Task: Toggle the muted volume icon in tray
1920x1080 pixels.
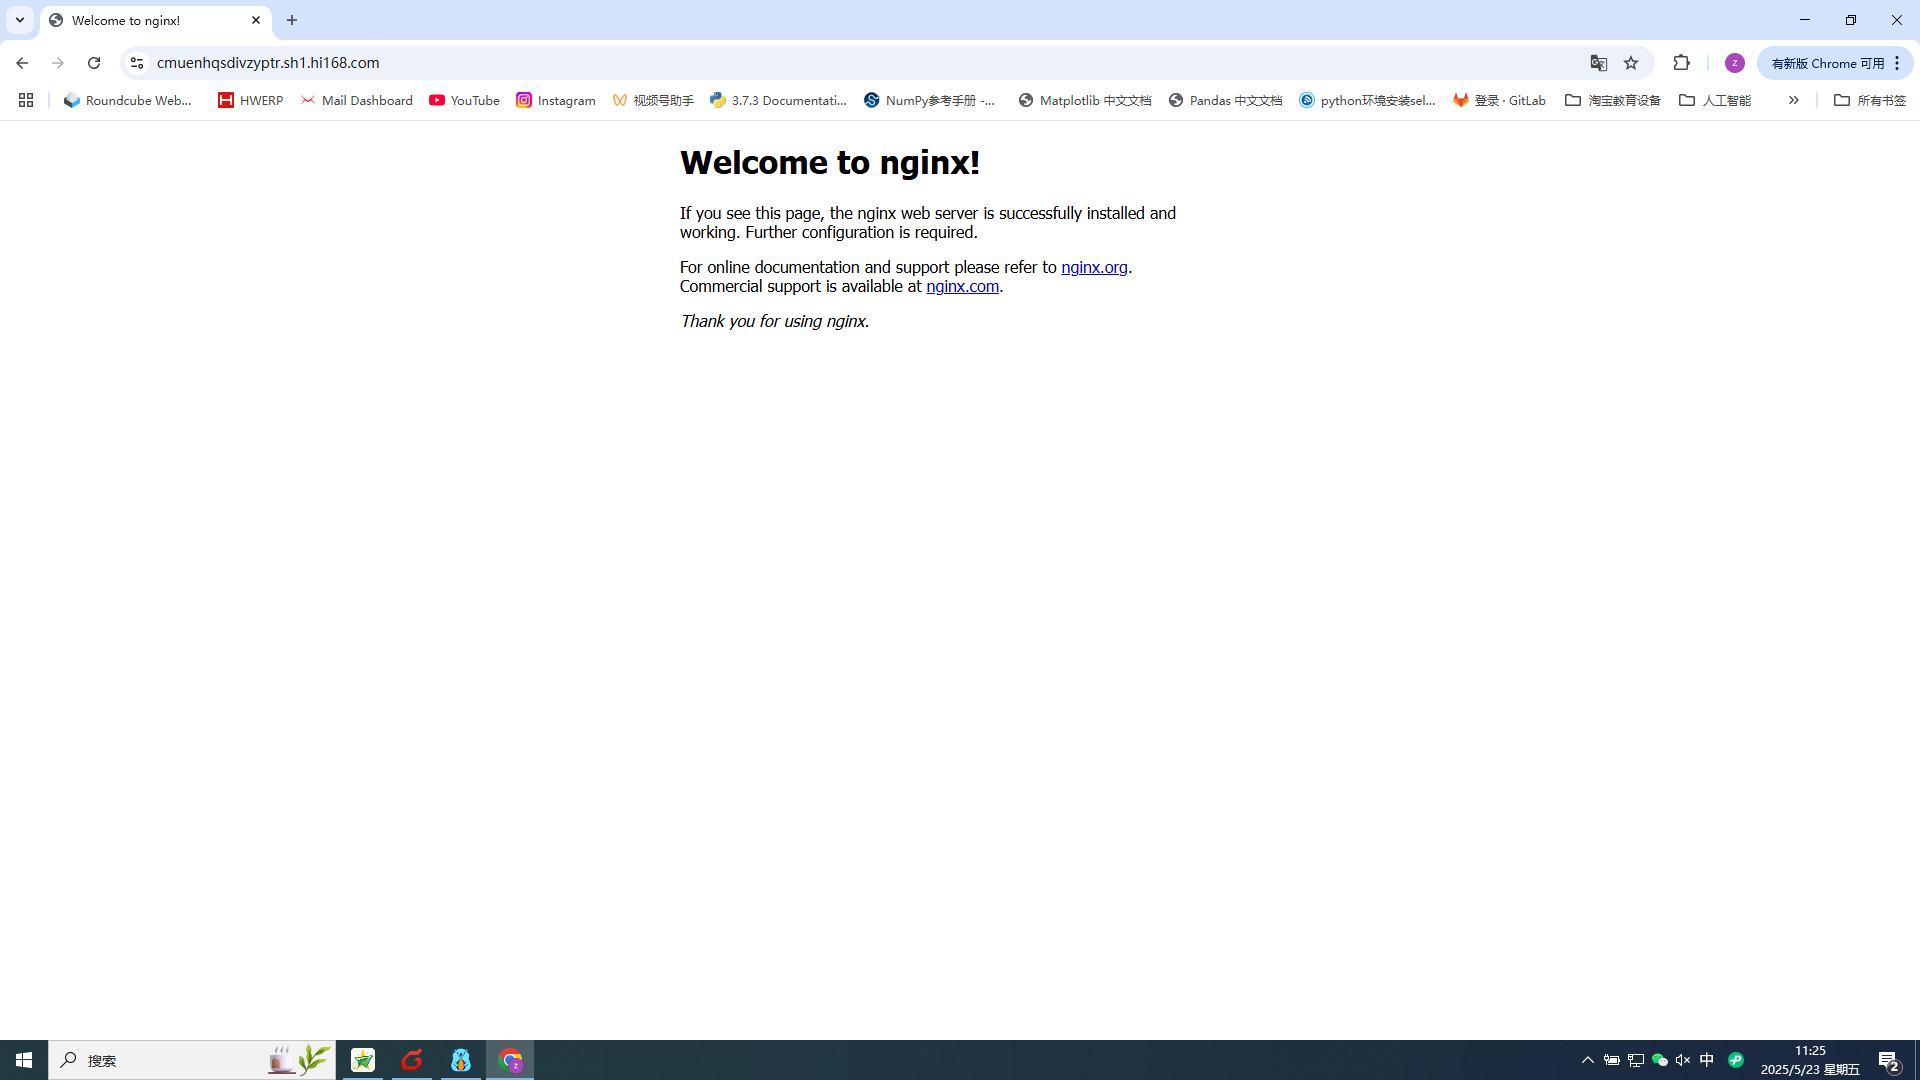Action: [1683, 1060]
